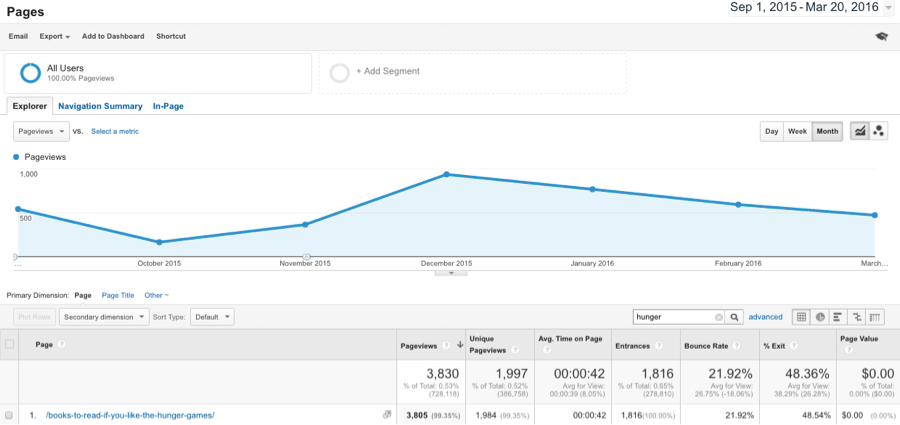Open hunger-games page in new window icon
Screen dimensions: 900x425
[x=387, y=415]
